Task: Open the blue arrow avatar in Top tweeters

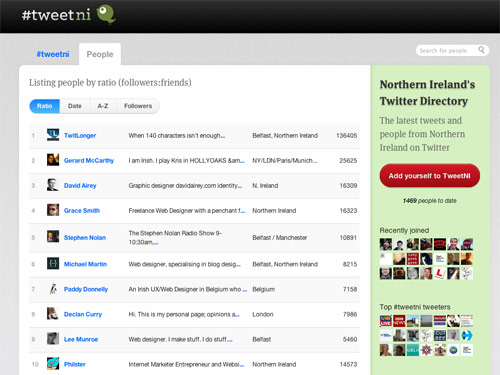Action: [x=467, y=335]
